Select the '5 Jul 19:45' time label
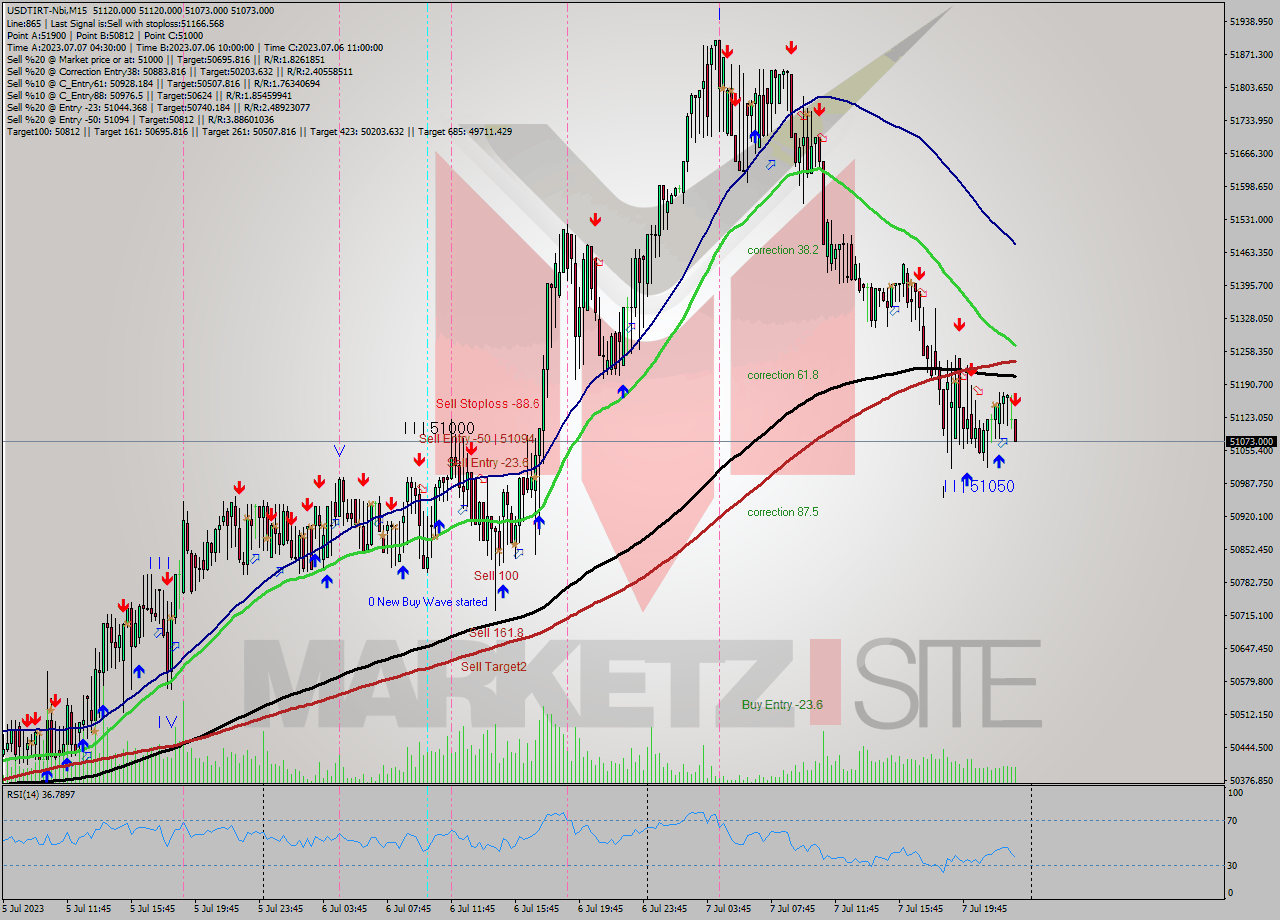Screen dimensions: 1280x920 click(219, 909)
